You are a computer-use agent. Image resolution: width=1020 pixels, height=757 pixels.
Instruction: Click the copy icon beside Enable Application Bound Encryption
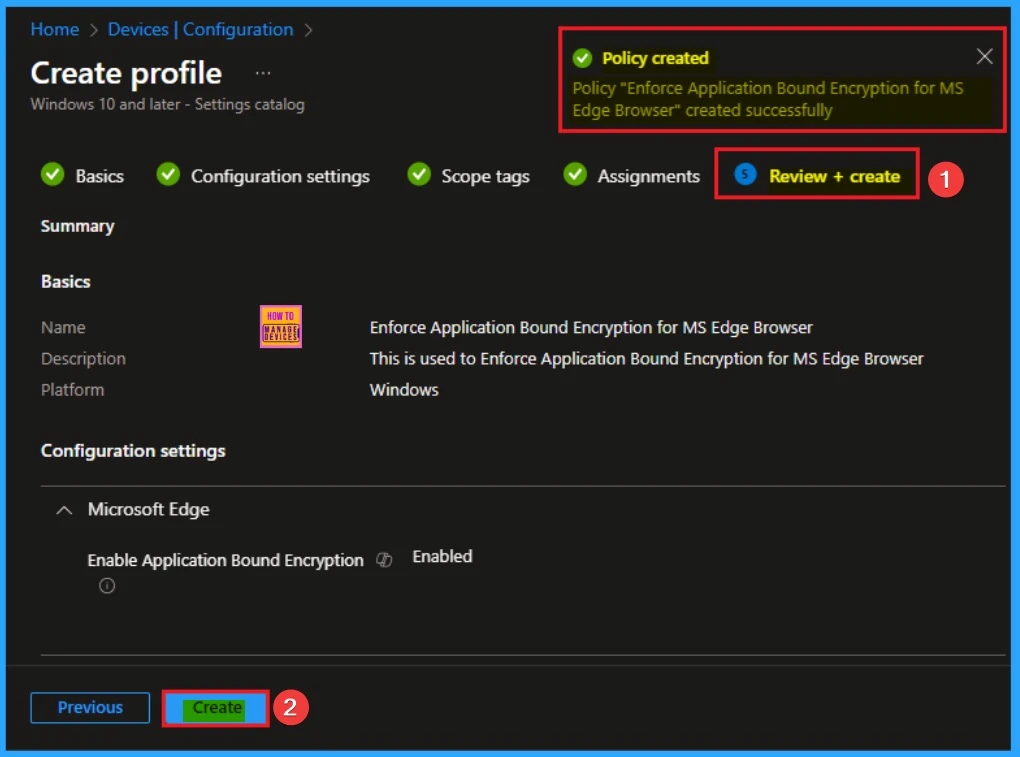coord(384,559)
